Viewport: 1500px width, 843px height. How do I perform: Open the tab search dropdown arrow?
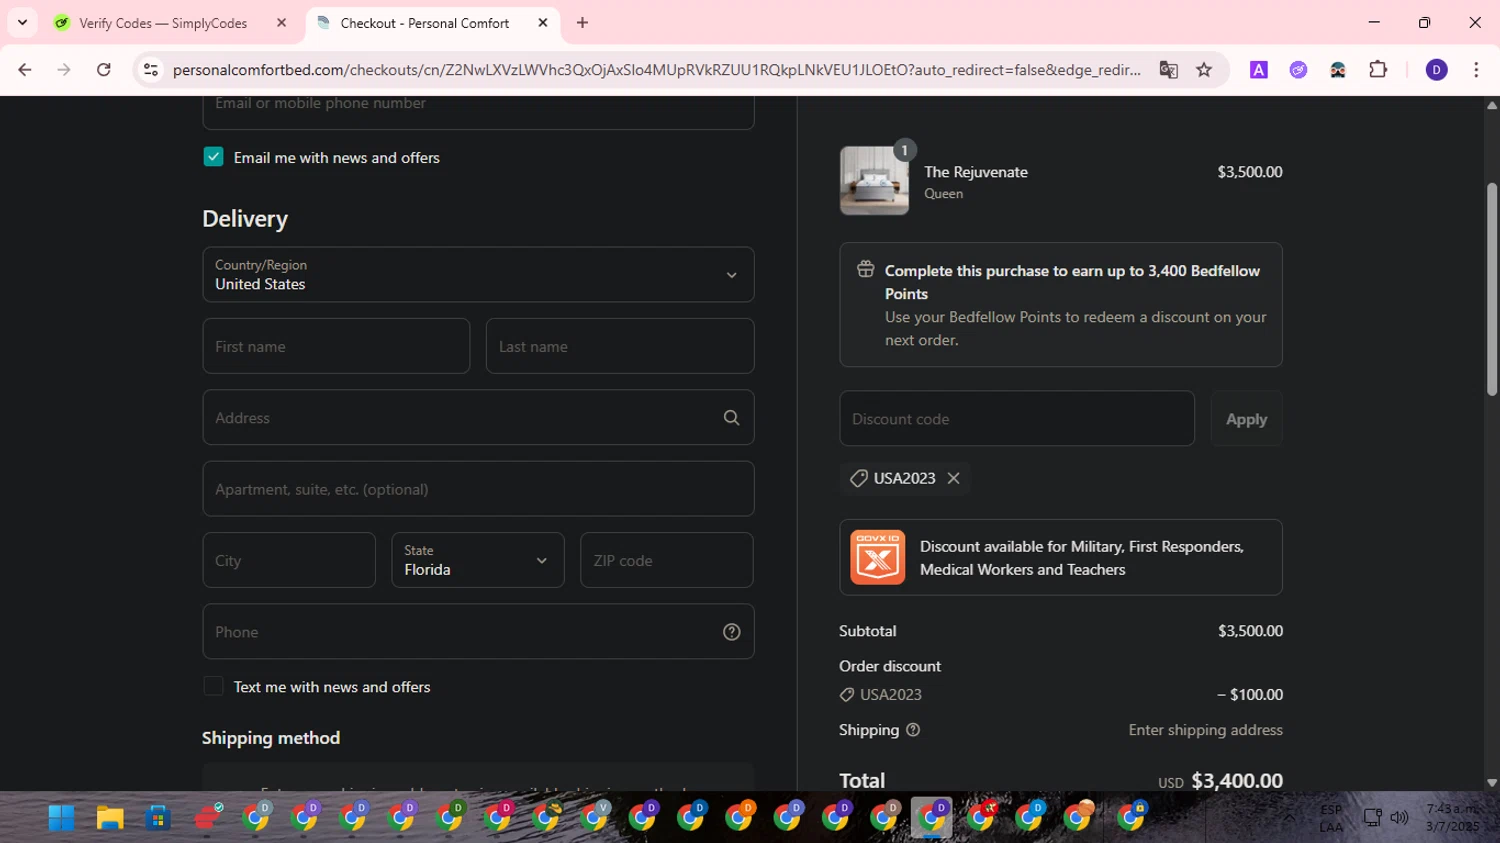[22, 23]
